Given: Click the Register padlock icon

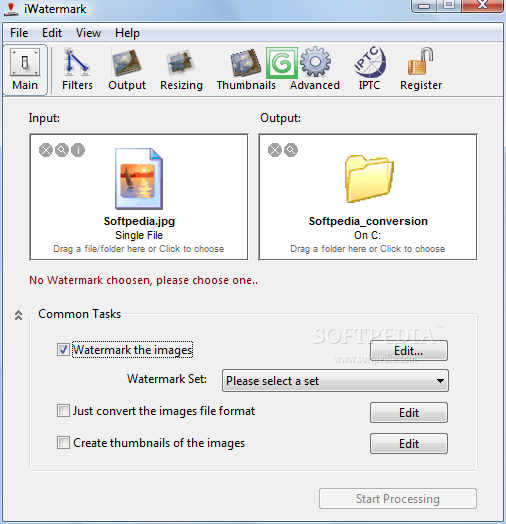Looking at the screenshot, I should [x=421, y=70].
